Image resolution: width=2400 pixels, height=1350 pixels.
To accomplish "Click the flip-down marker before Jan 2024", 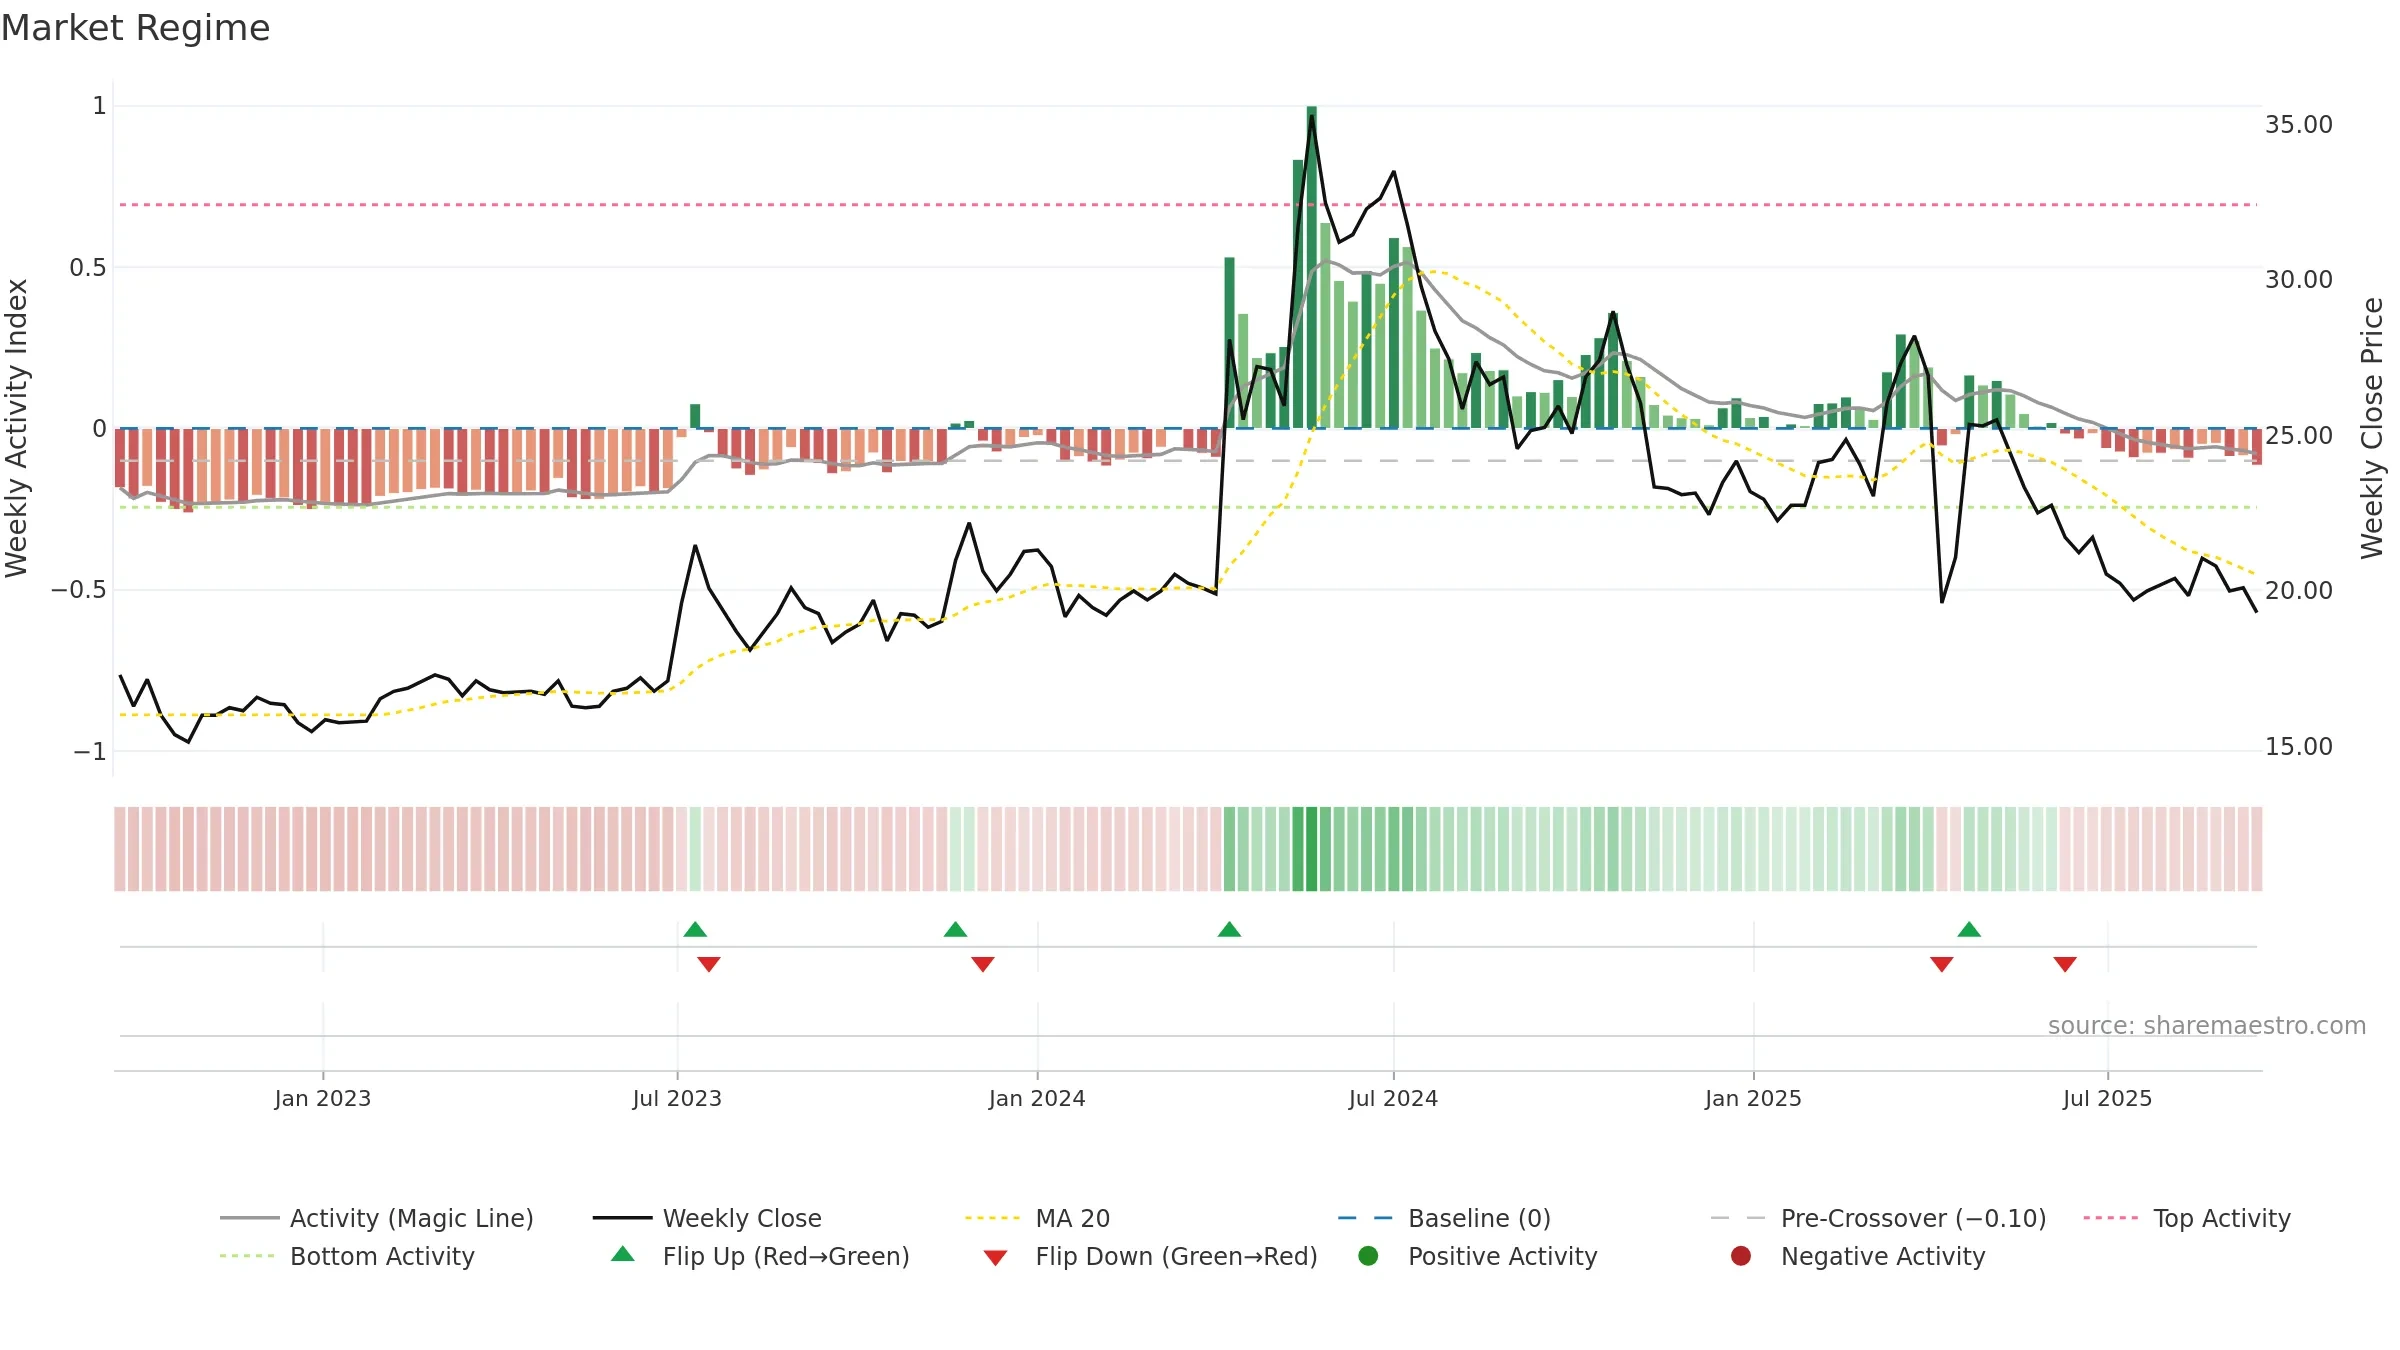I will point(983,964).
